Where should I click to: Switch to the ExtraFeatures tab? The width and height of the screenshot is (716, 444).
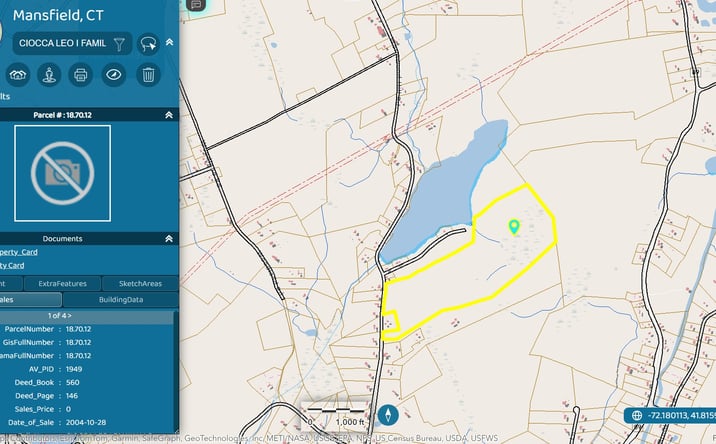coord(63,284)
